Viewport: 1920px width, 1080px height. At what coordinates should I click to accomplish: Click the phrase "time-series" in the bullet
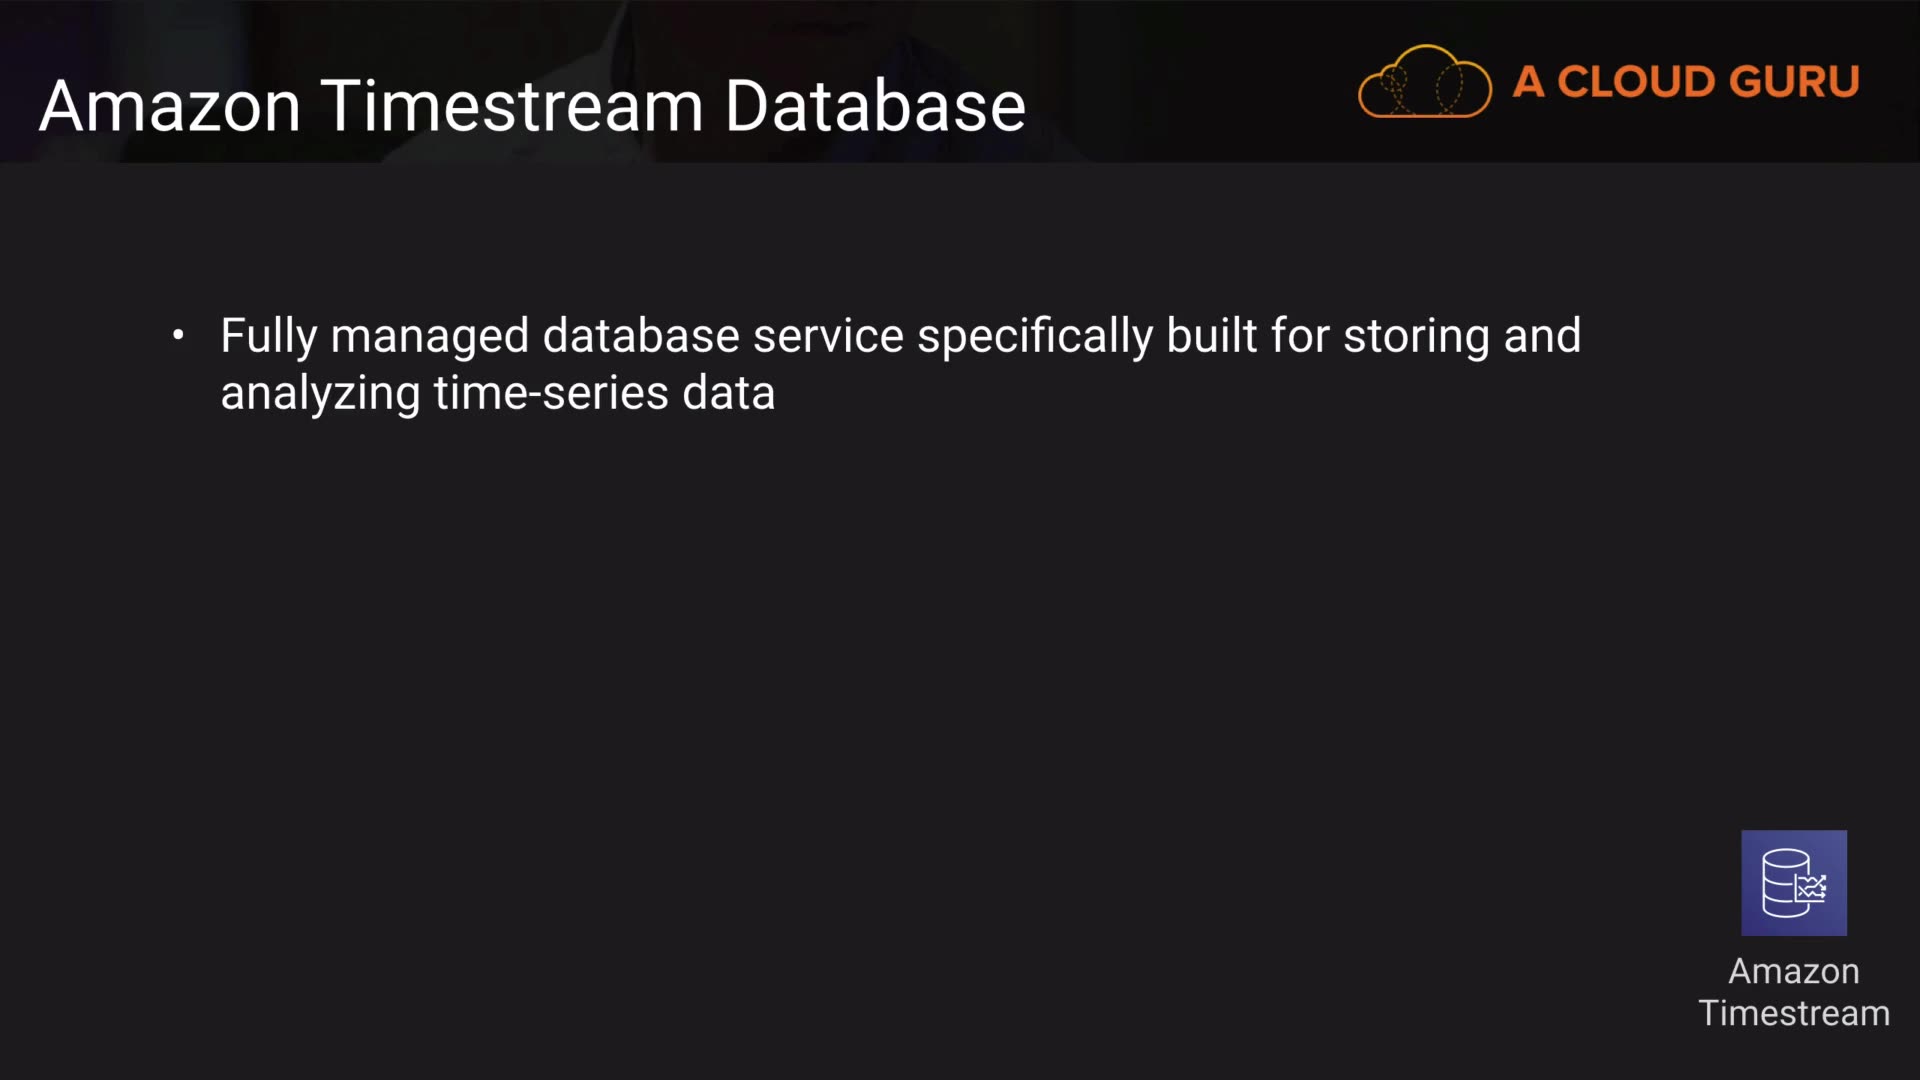551,393
